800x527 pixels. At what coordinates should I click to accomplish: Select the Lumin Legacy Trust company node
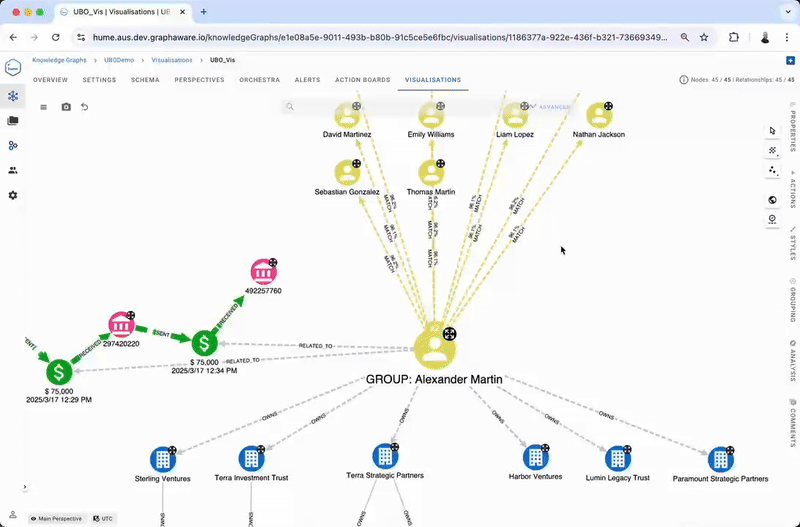(x=618, y=459)
